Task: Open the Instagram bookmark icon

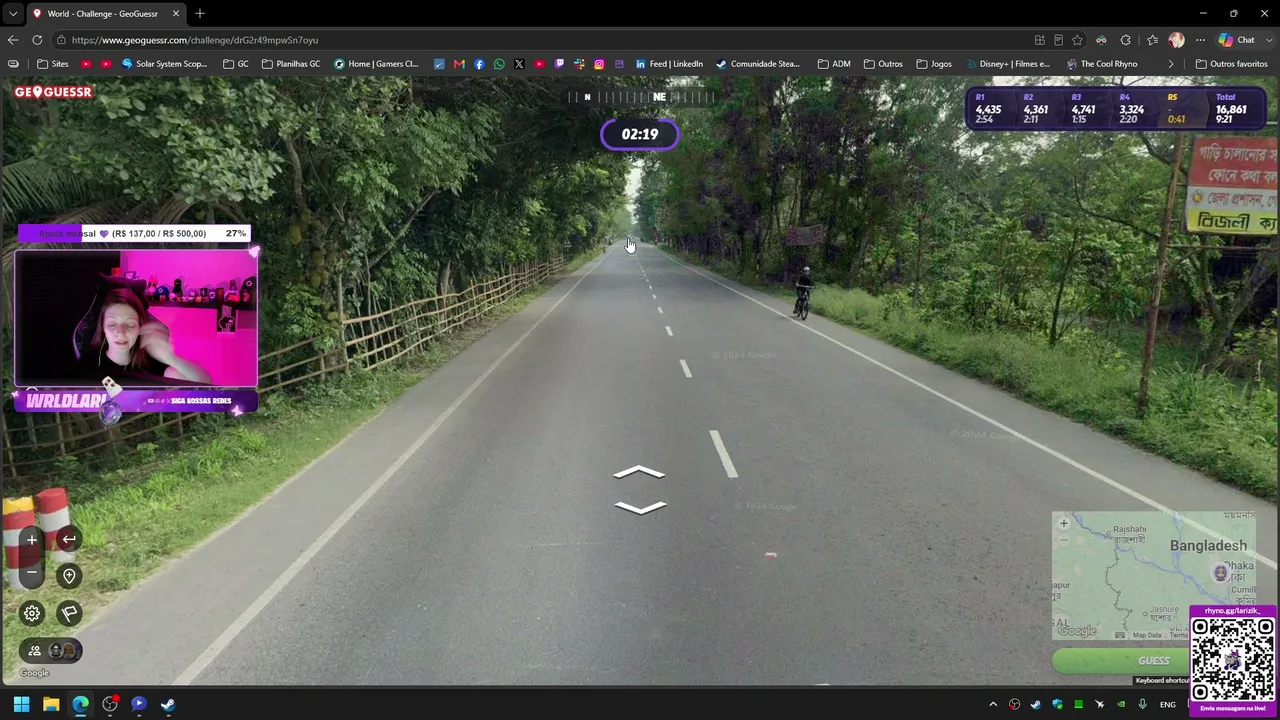Action: 599,64
